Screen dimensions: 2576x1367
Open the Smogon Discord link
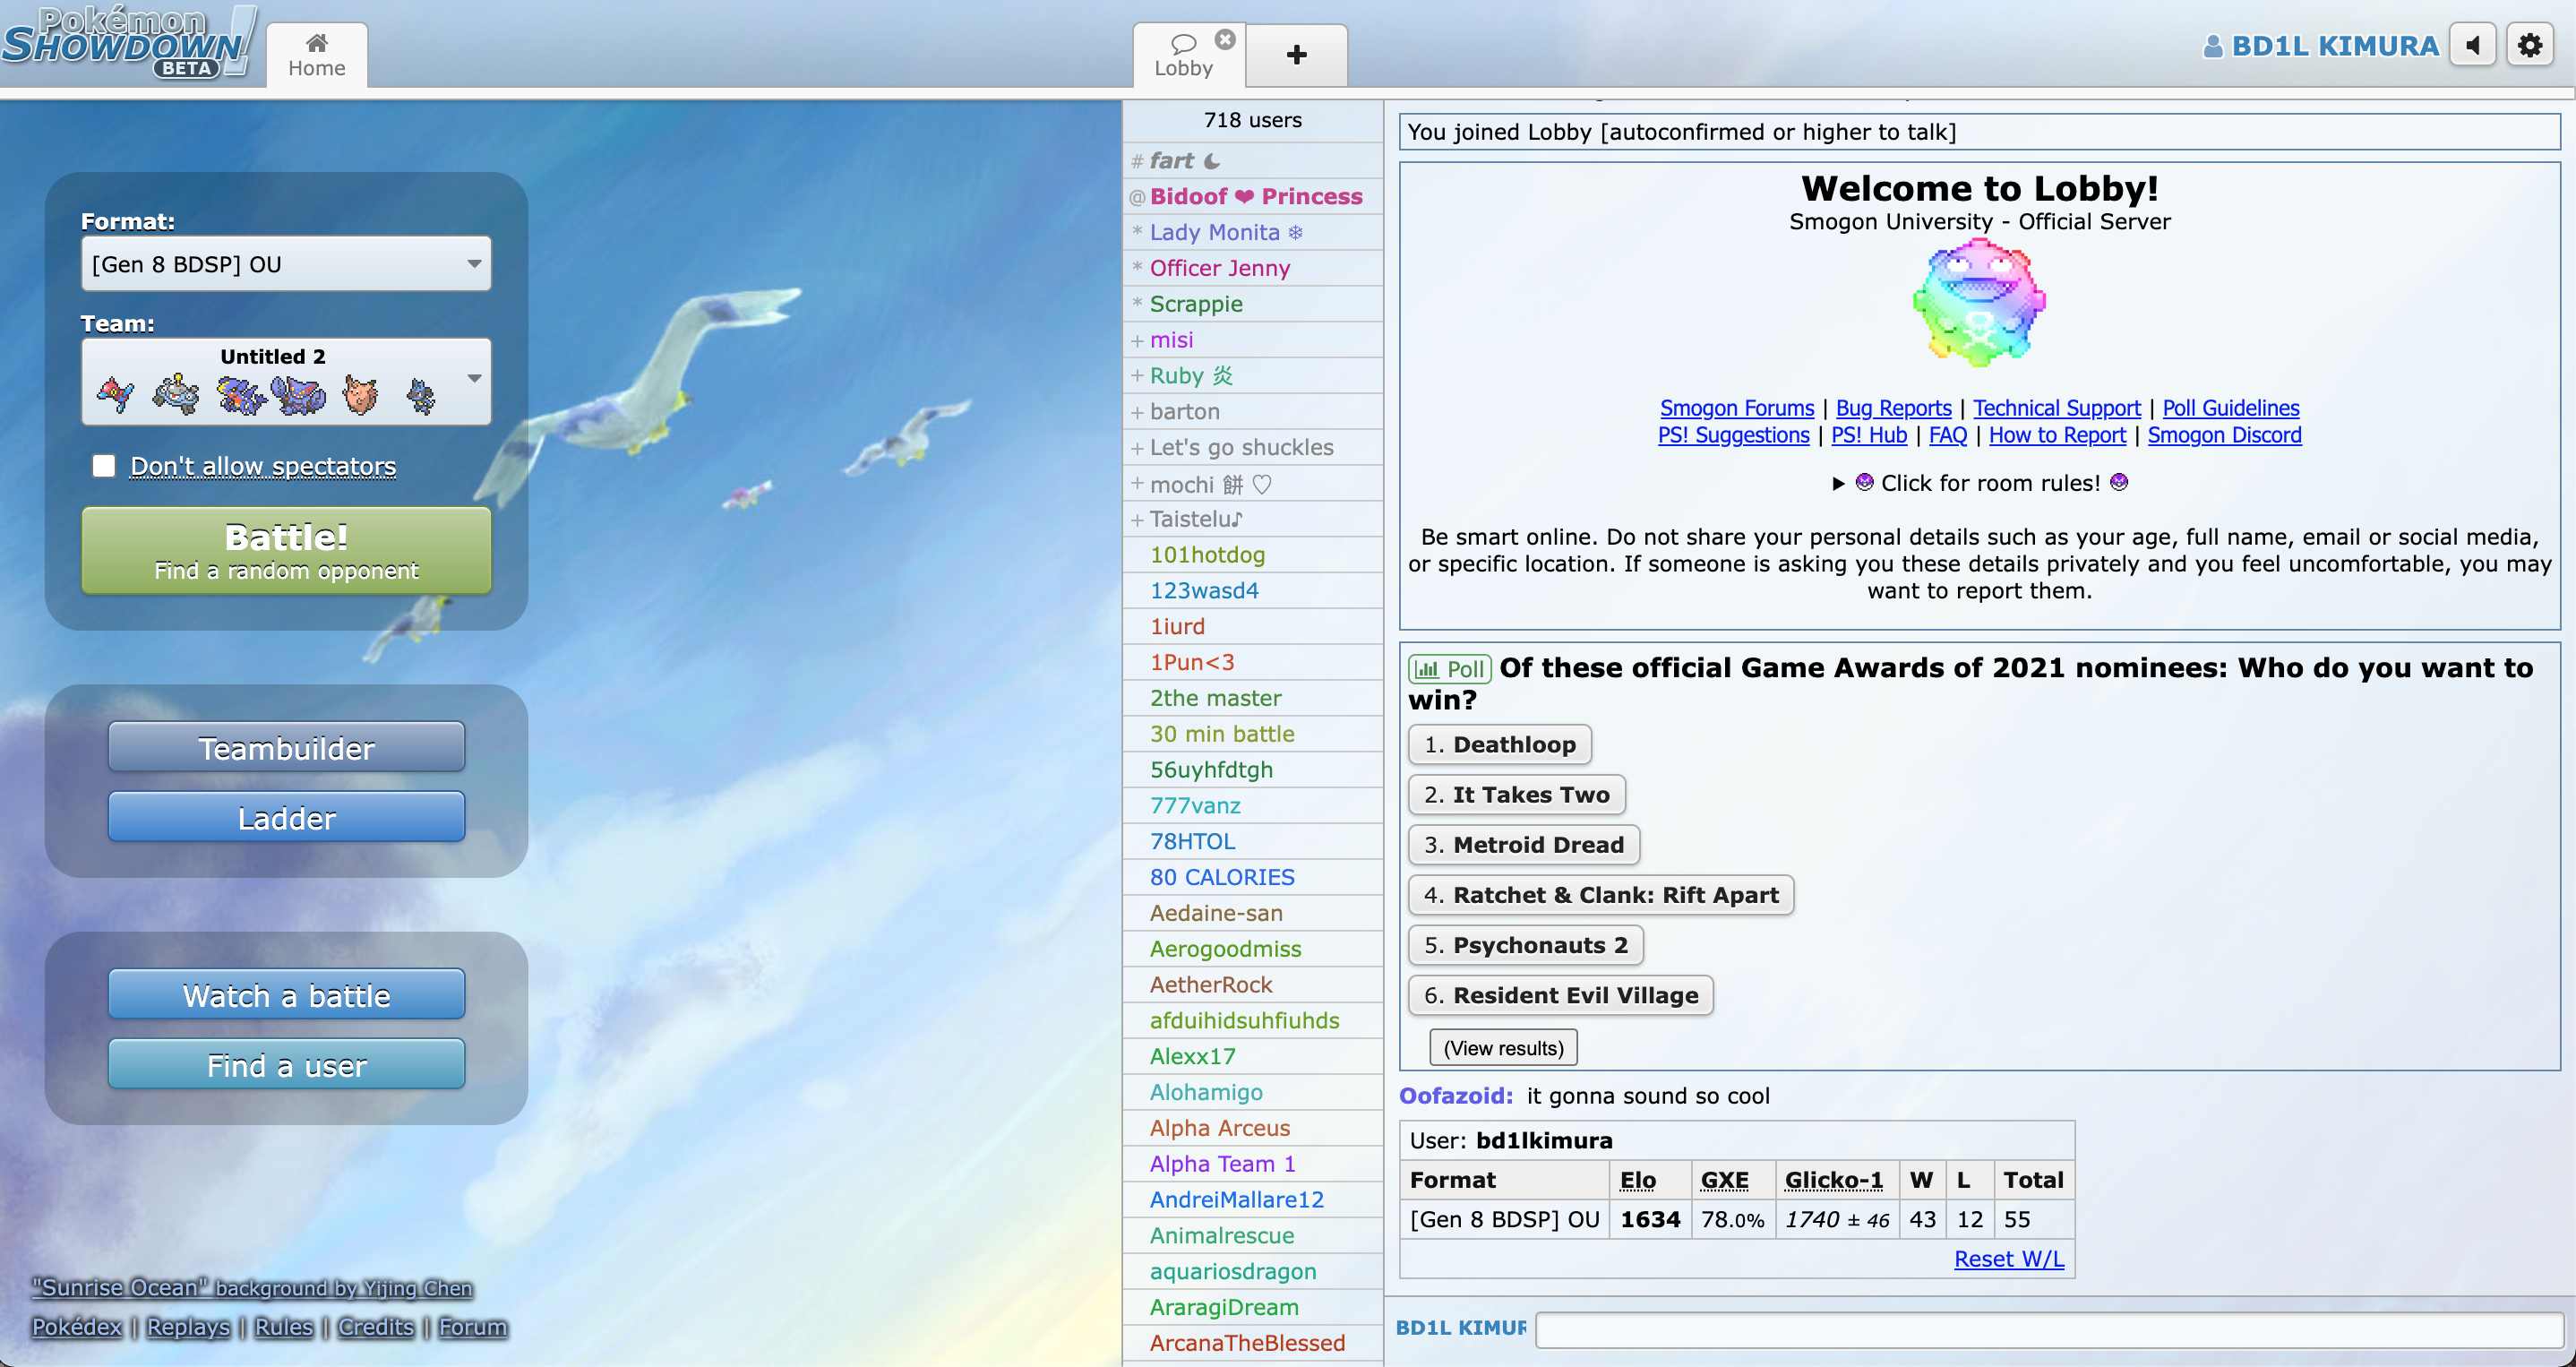pos(2224,435)
